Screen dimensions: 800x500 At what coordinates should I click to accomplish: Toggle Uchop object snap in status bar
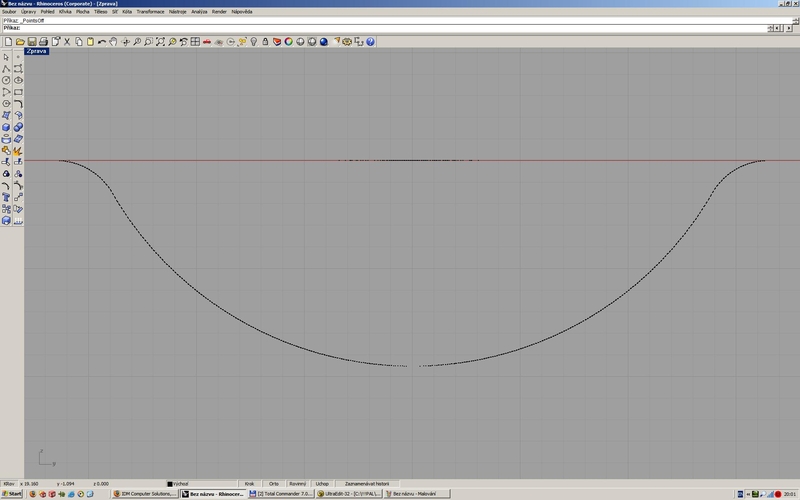tap(322, 482)
